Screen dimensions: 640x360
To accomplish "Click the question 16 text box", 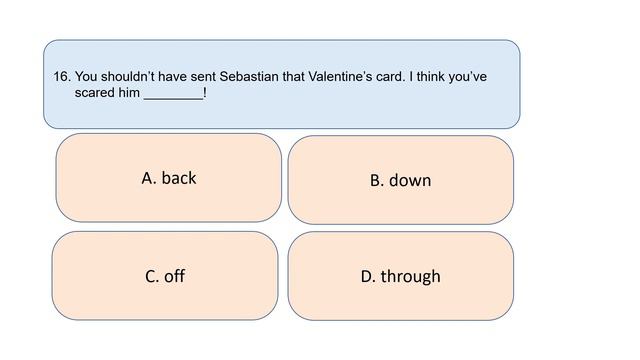I will click(282, 84).
